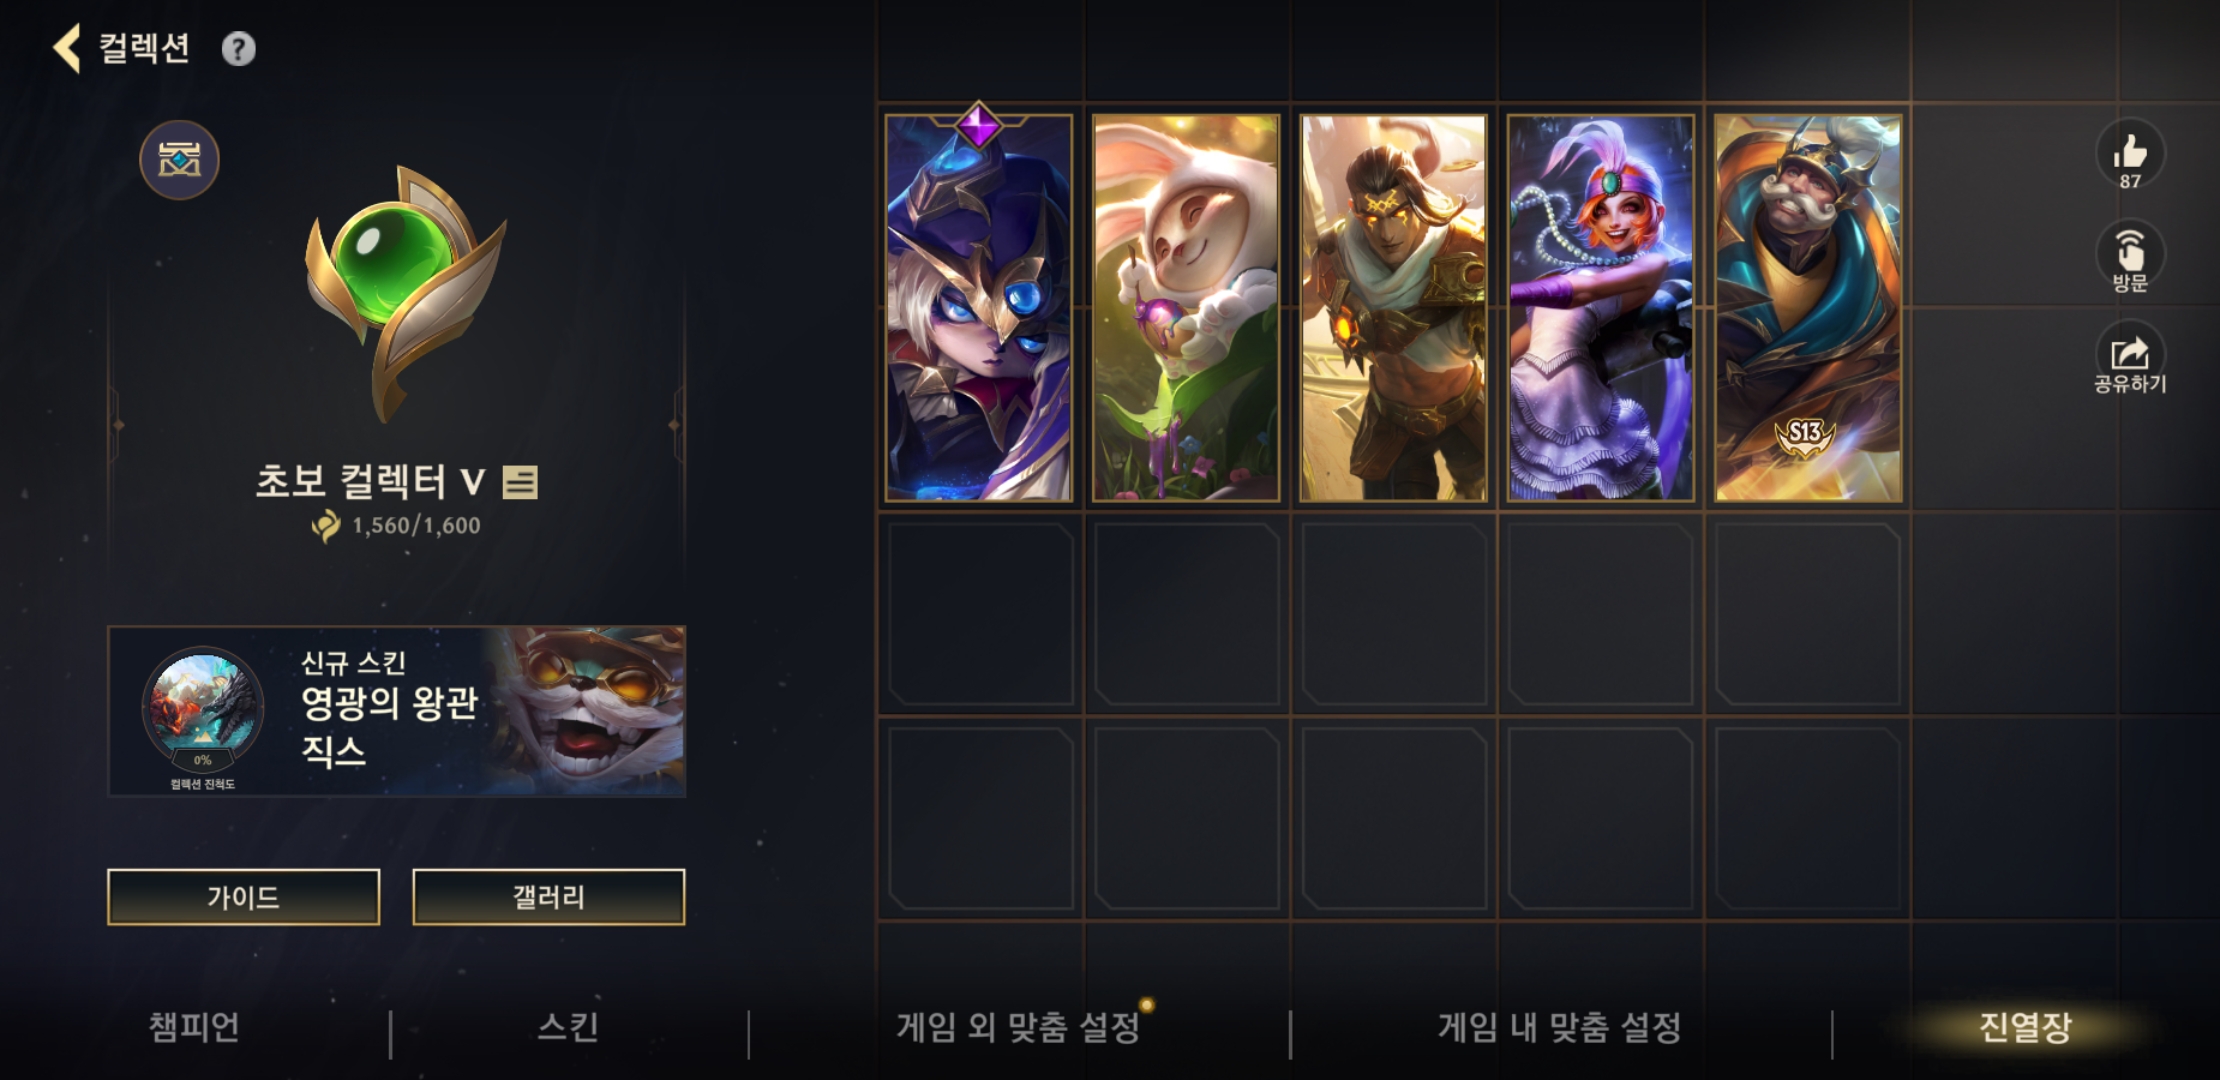Open the question mark help icon
Viewport: 2220px width, 1080px height.
pyautogui.click(x=238, y=49)
